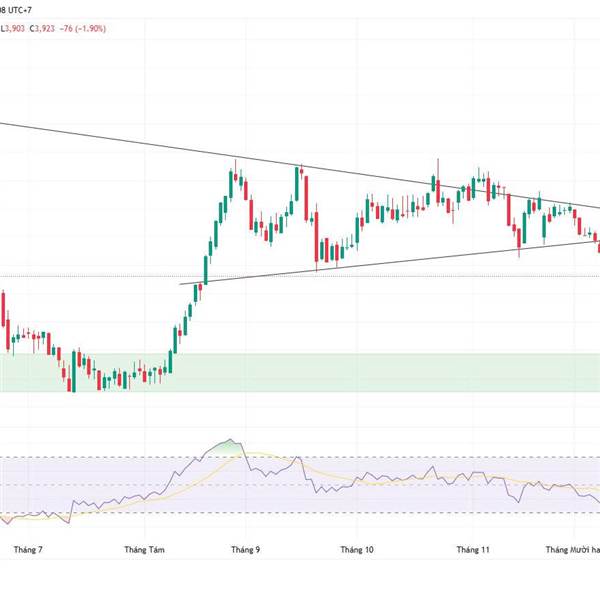Click the low value 'L3,903'
Viewport: 600px width, 600px height.
(12, 28)
